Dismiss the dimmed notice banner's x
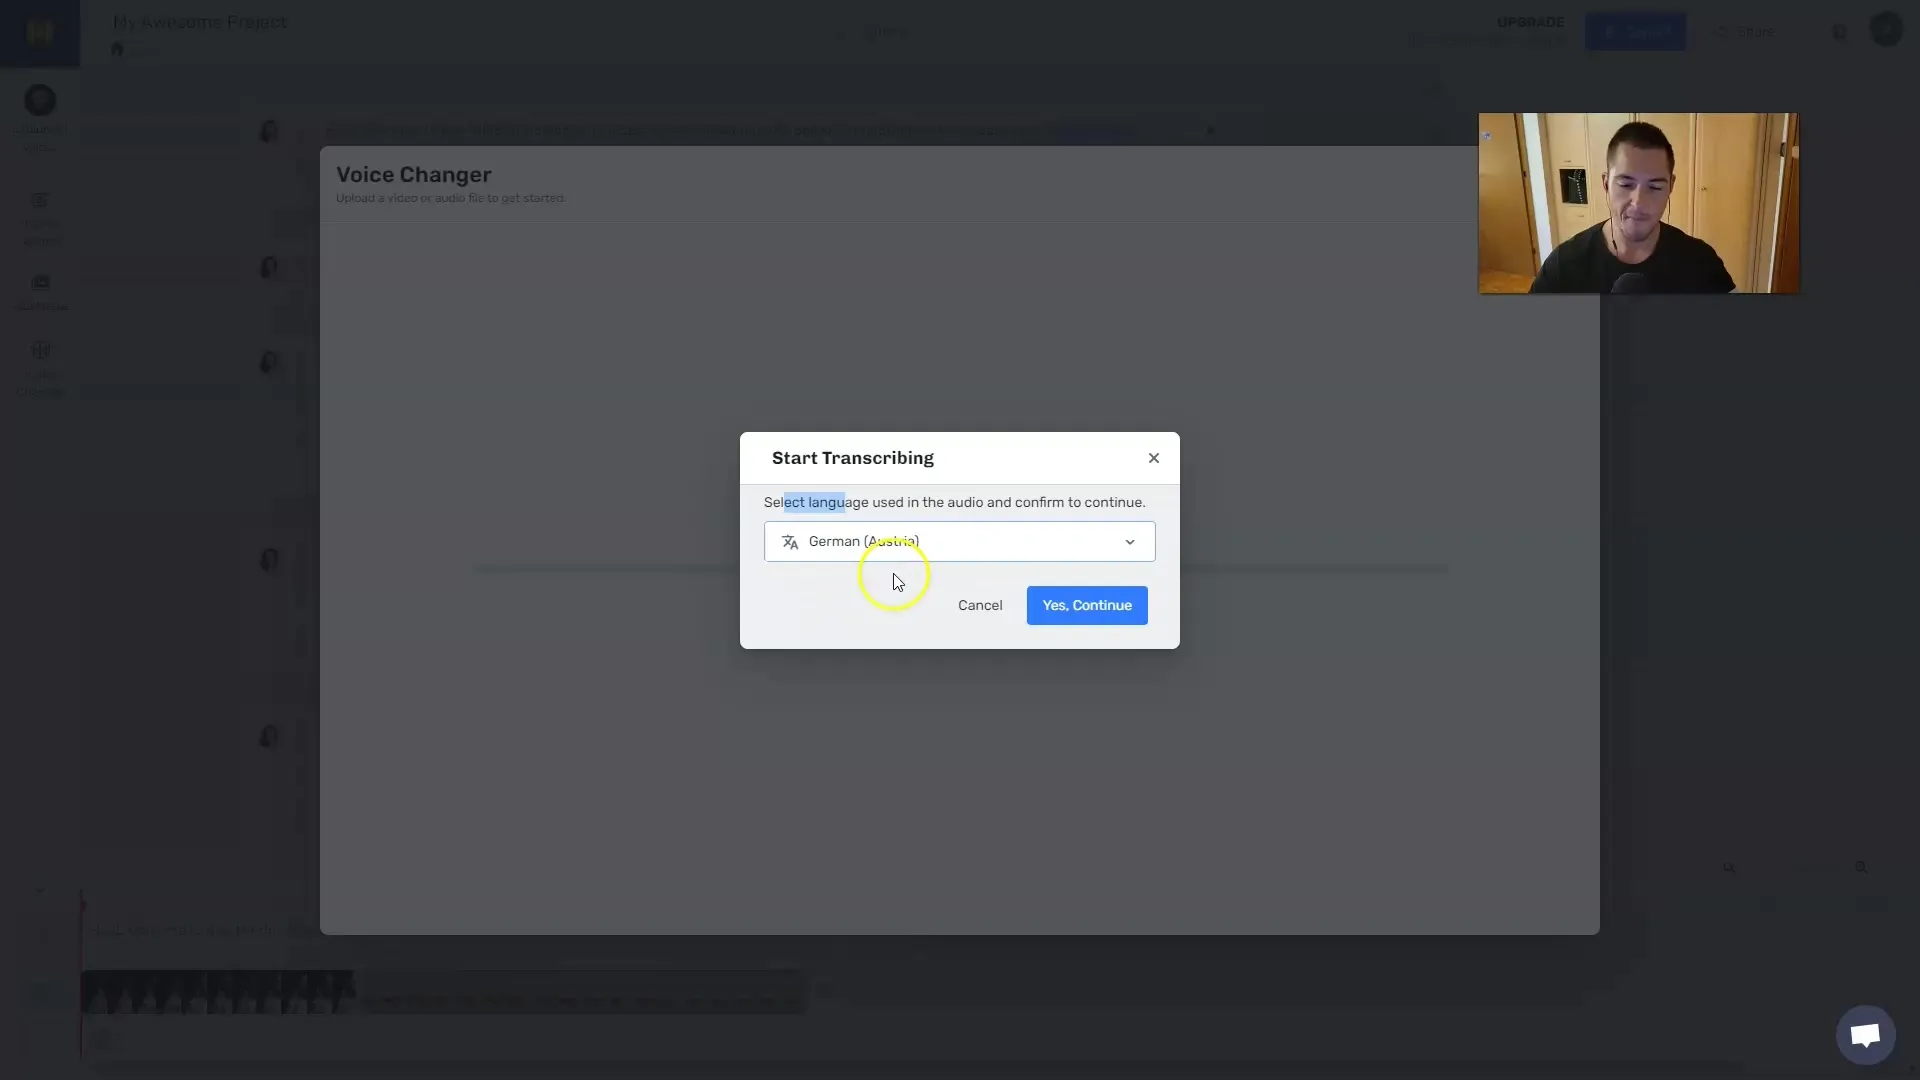This screenshot has height=1080, width=1920. click(1210, 131)
